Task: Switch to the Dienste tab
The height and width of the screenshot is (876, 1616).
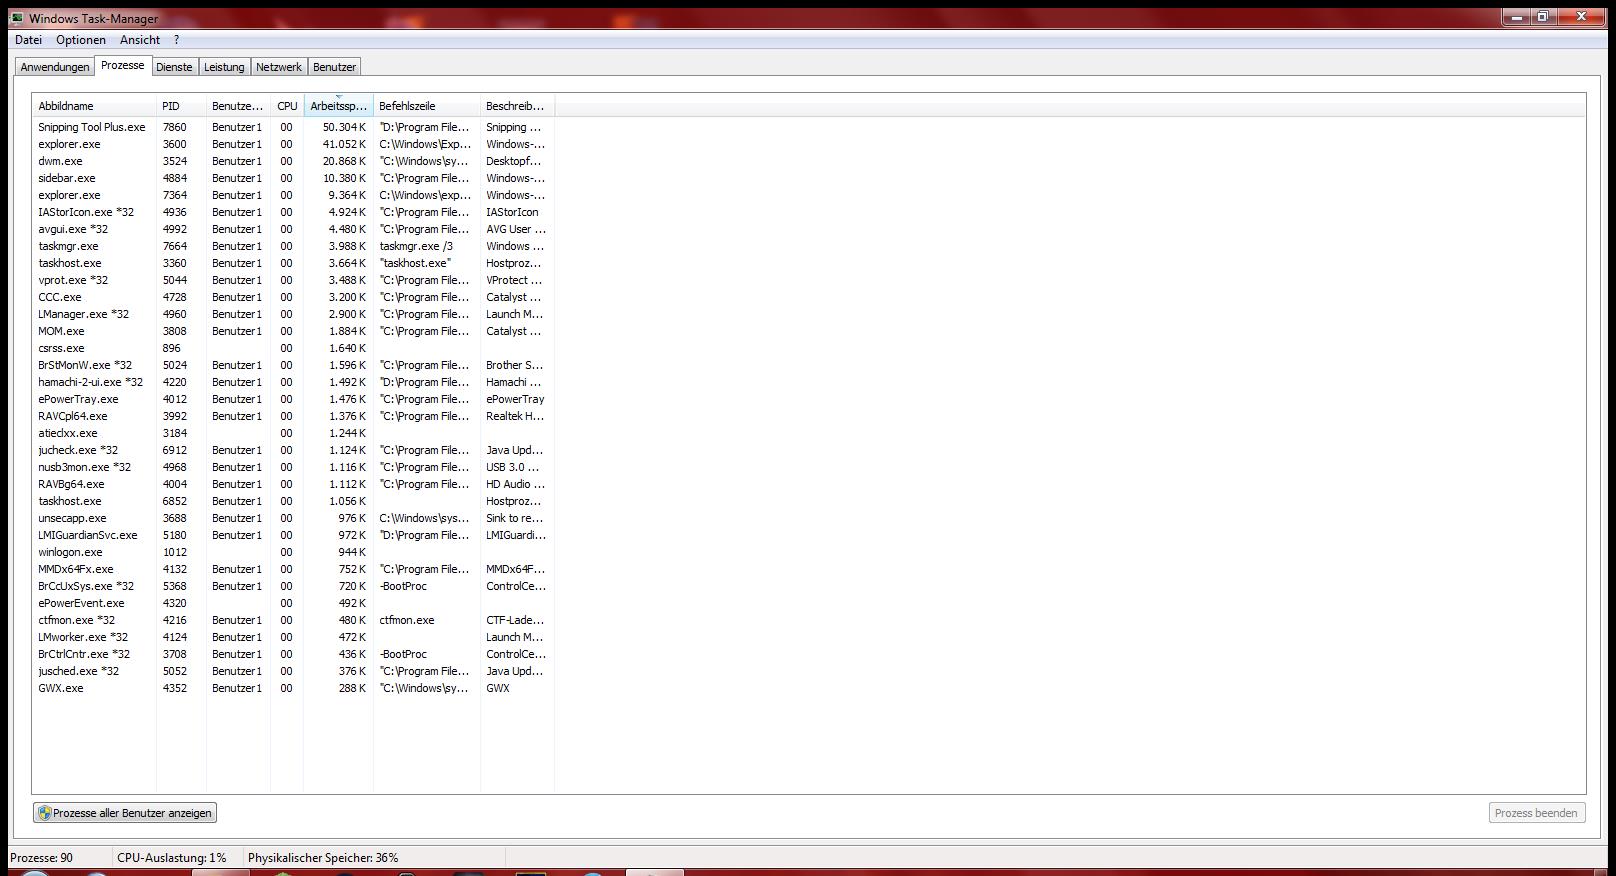Action: pos(174,67)
